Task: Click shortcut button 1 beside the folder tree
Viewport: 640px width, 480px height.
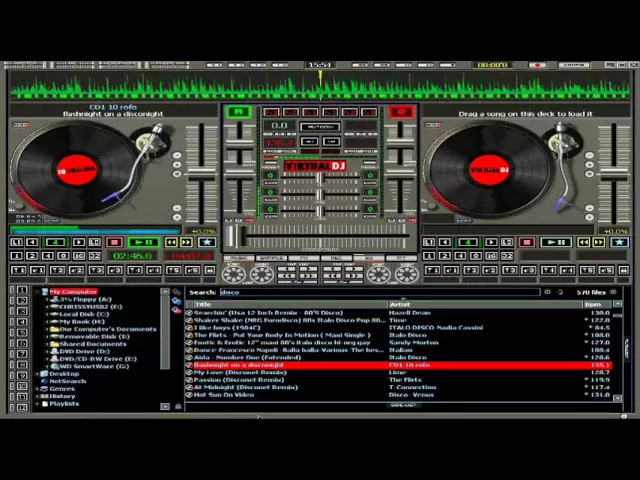Action: tap(22, 290)
